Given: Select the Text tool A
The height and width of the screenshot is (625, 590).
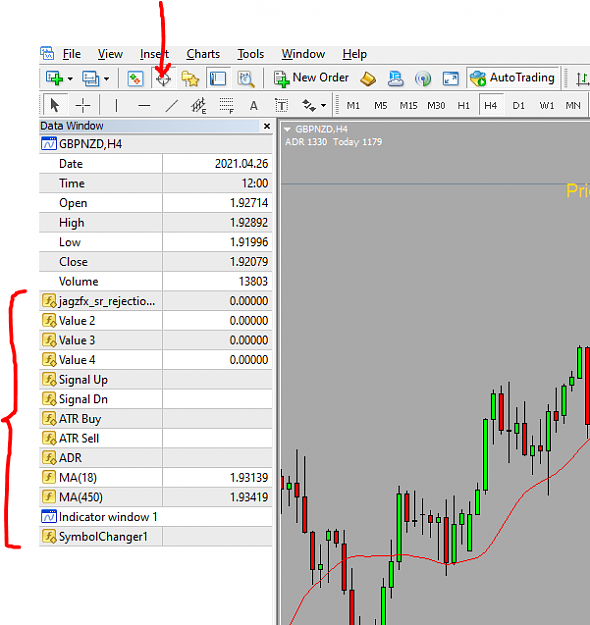Looking at the screenshot, I should 254,106.
